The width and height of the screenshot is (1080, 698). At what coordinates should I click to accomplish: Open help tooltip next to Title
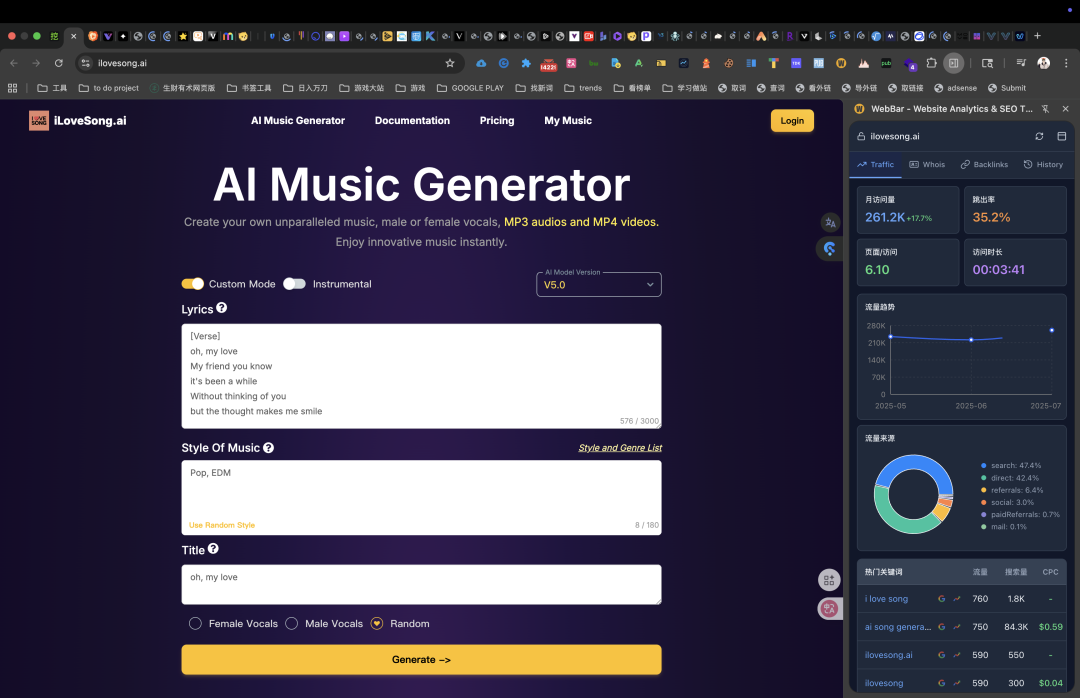(214, 548)
